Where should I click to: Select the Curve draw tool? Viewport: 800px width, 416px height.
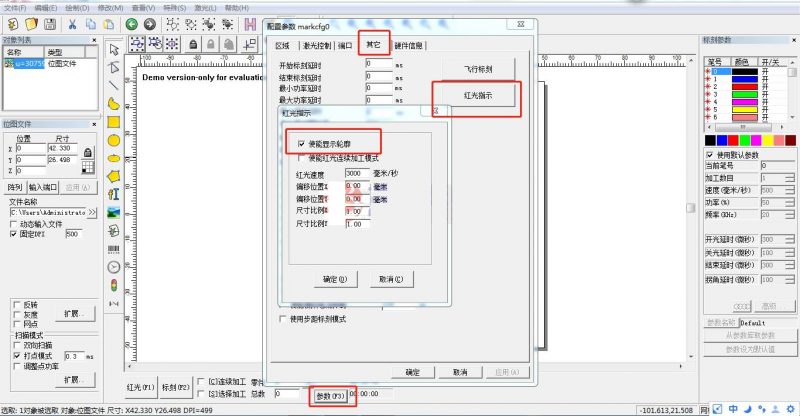point(114,103)
